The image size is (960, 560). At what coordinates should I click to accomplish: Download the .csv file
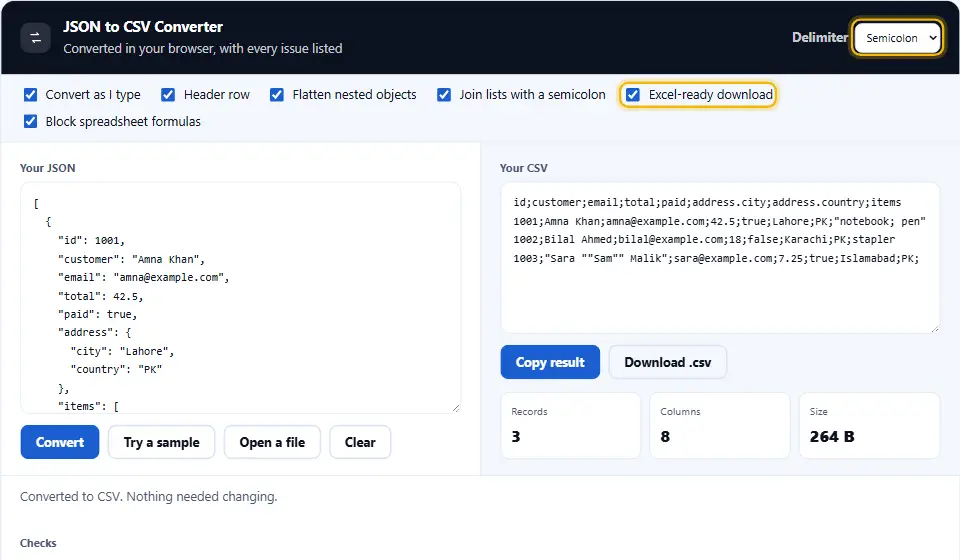[x=668, y=362]
